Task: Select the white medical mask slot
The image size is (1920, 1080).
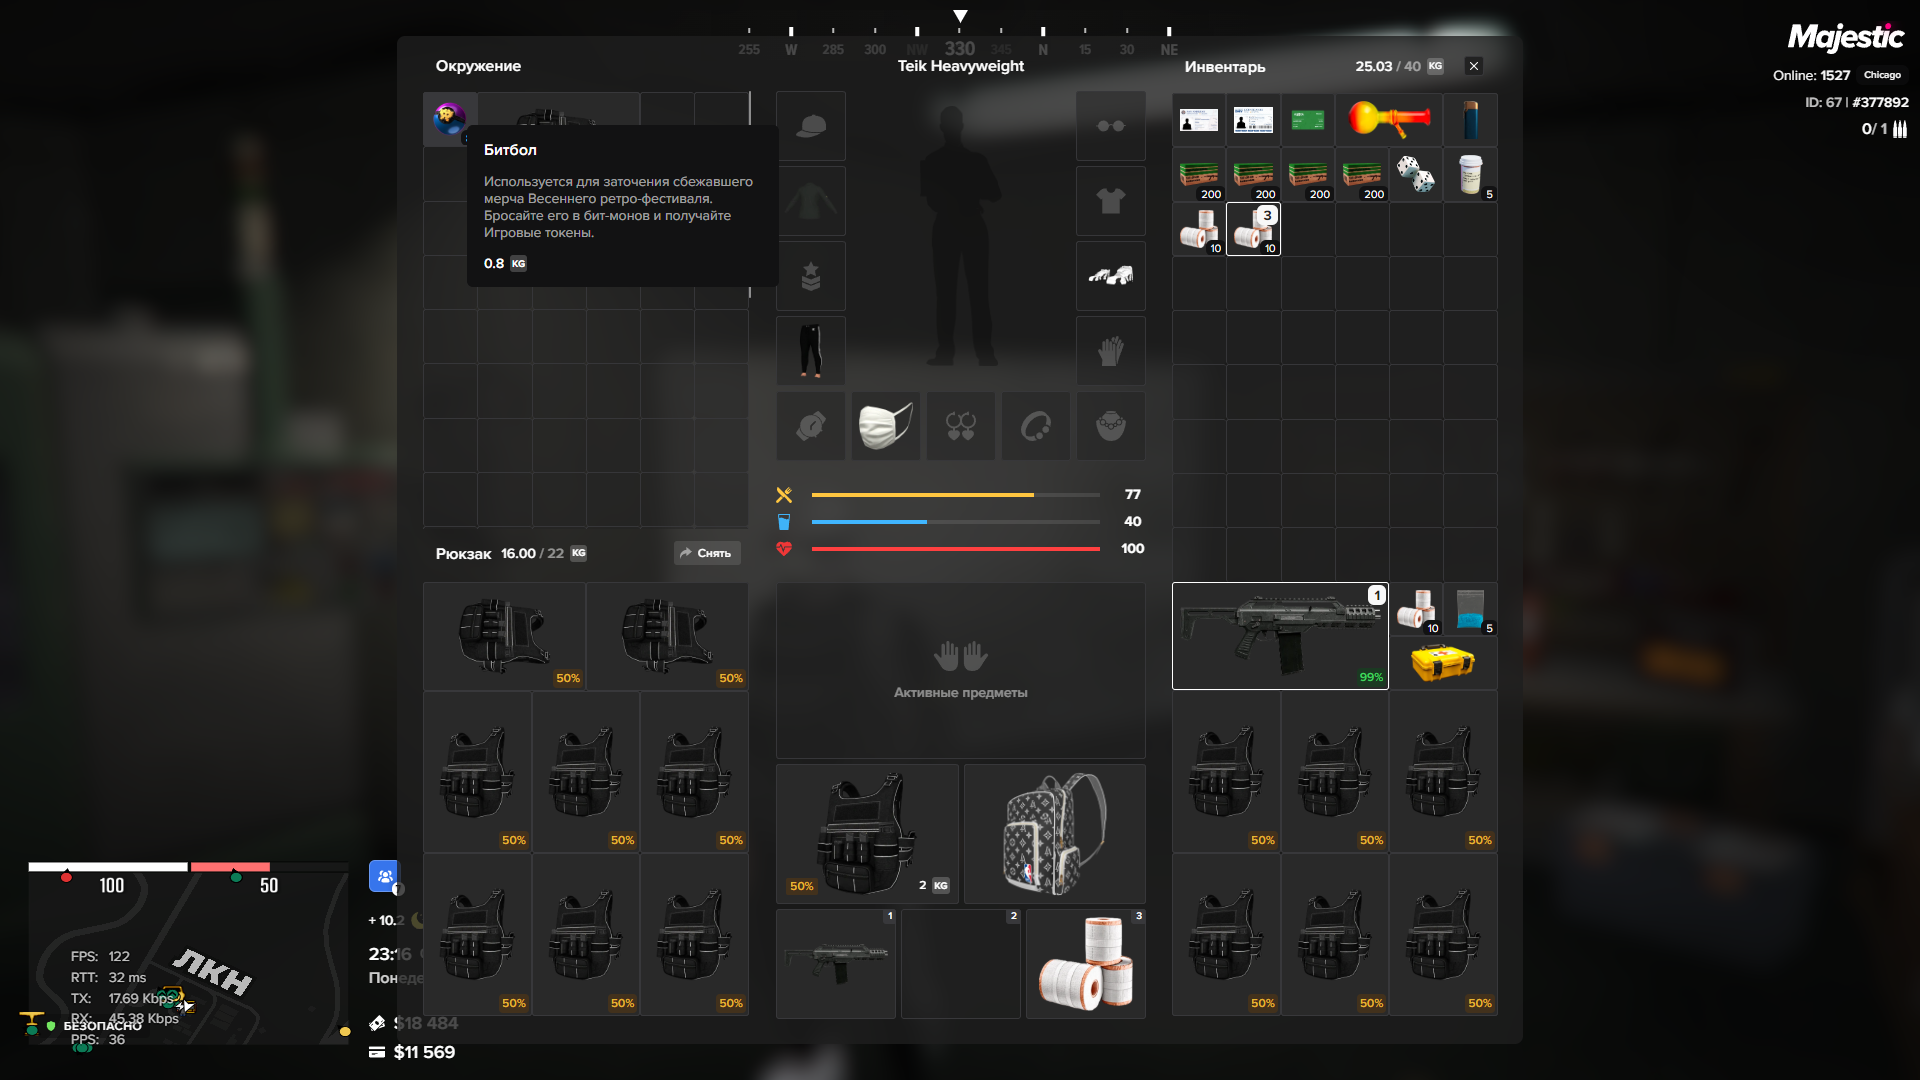Action: pos(885,426)
